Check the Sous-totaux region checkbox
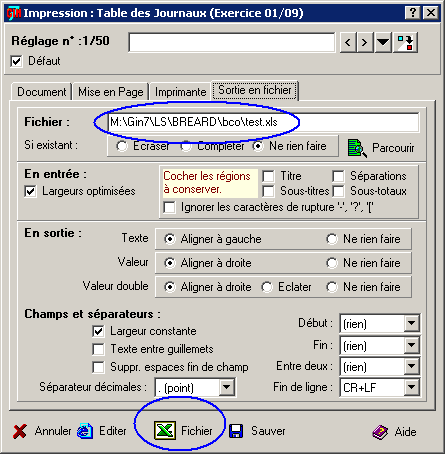Screen dimensions: 445x454 [x=338, y=191]
